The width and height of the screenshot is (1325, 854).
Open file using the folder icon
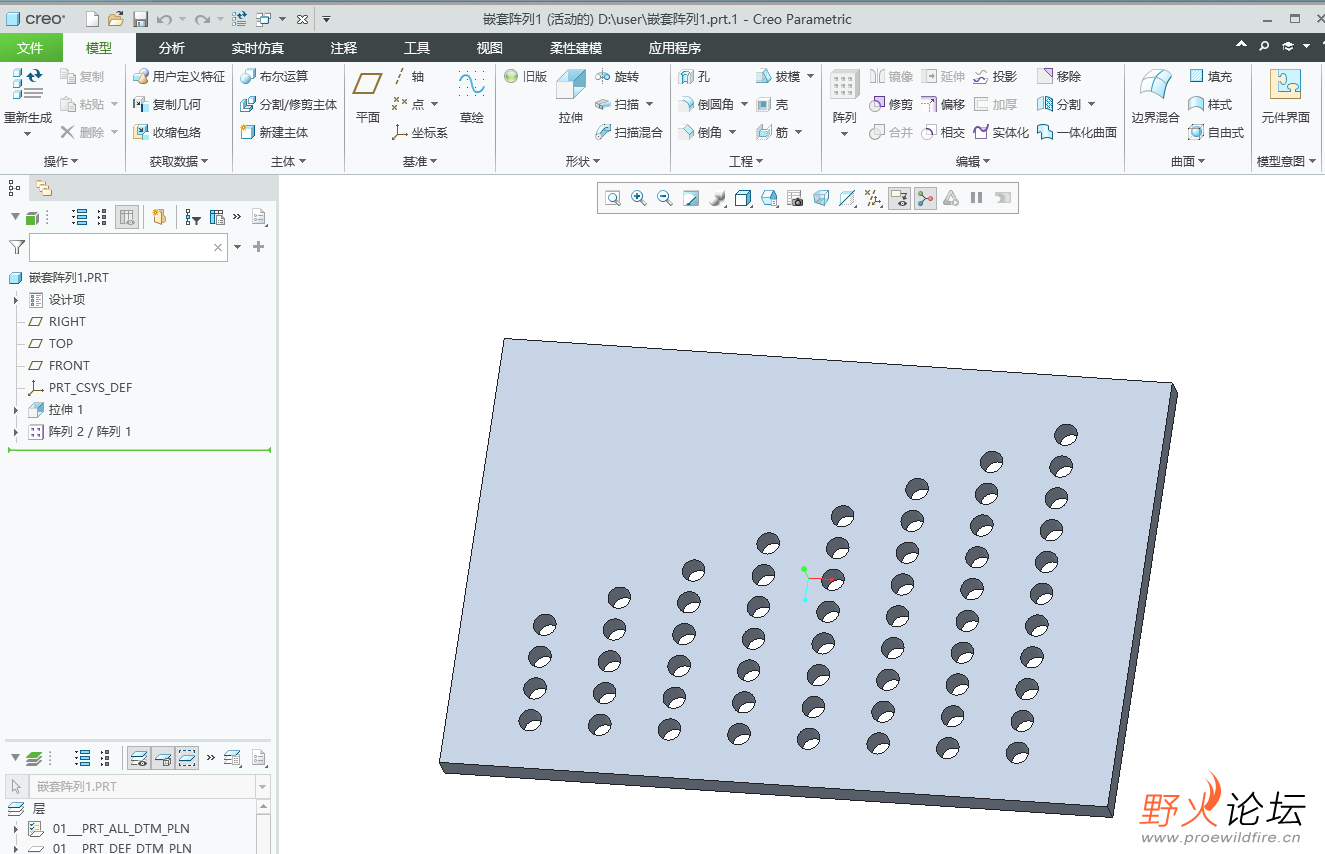click(116, 19)
